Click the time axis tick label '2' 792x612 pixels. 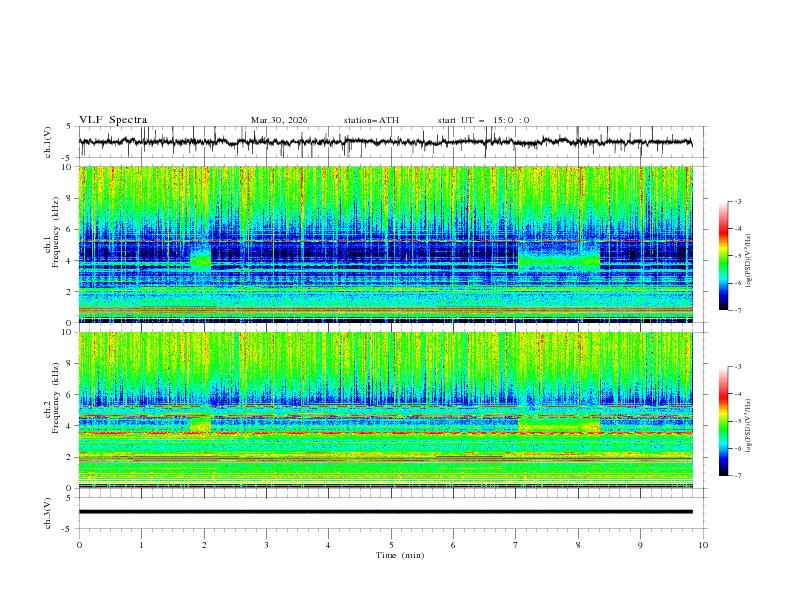(204, 545)
